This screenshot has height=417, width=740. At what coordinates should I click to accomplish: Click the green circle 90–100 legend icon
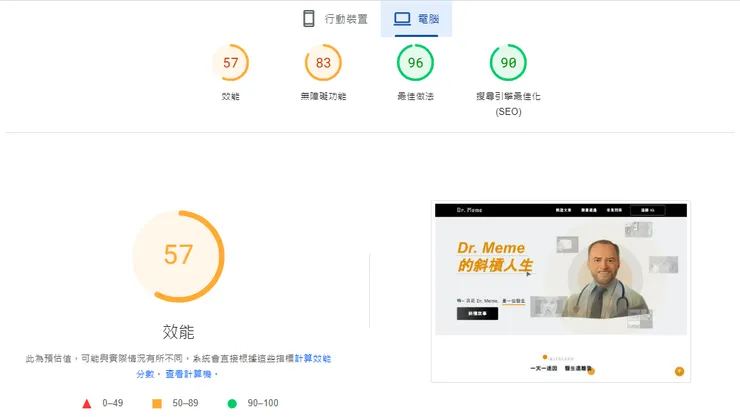232,403
